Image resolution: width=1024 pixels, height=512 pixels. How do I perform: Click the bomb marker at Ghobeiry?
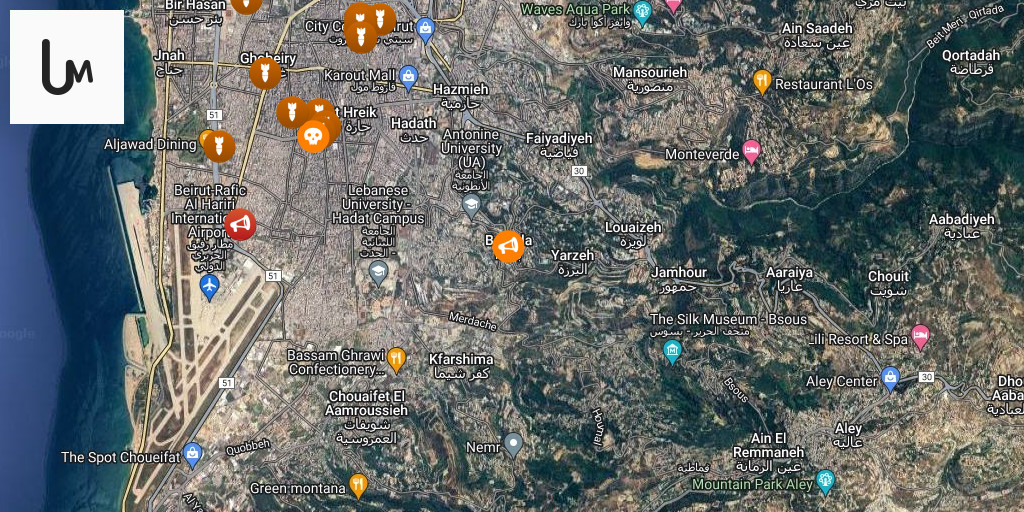[x=265, y=73]
